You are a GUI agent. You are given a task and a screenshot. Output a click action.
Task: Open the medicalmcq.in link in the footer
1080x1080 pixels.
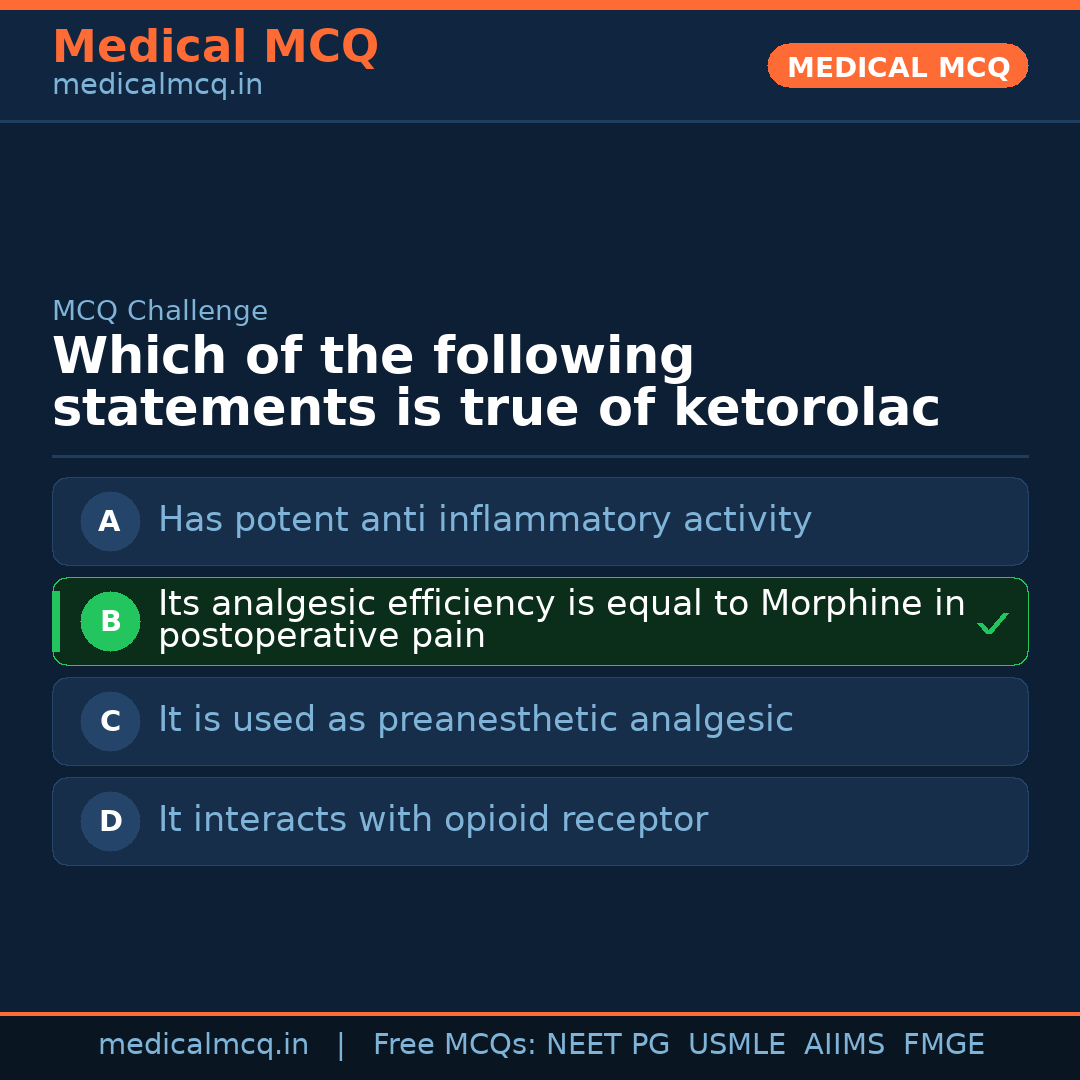click(203, 1045)
